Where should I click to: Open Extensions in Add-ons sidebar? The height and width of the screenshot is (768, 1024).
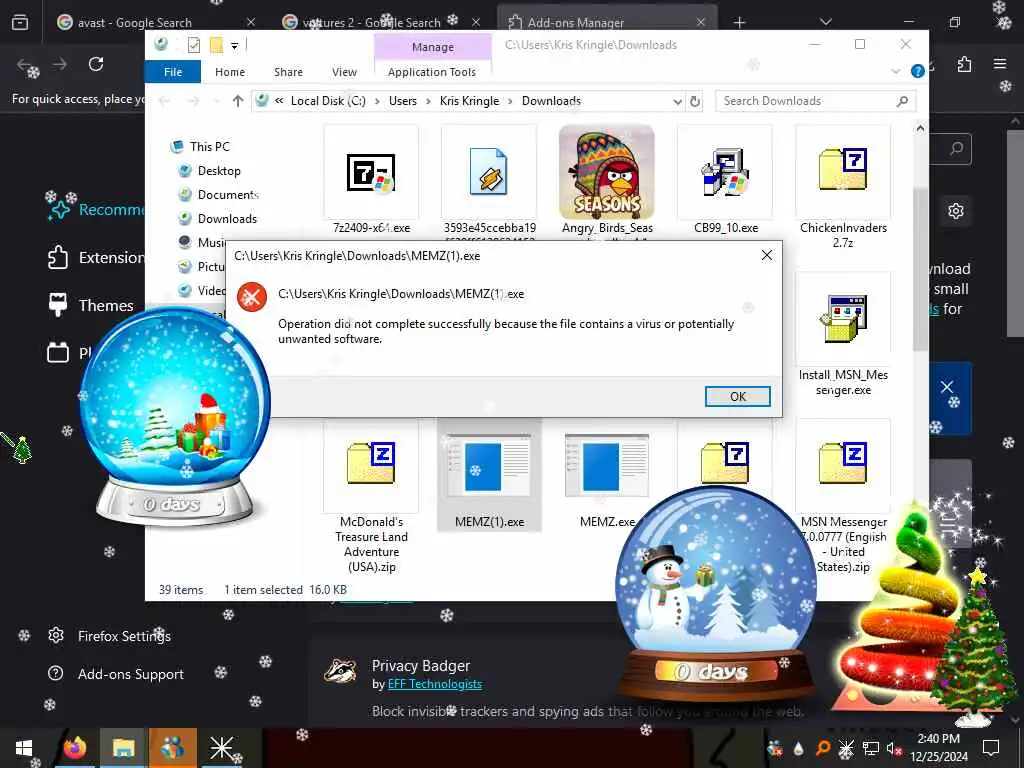coord(96,257)
